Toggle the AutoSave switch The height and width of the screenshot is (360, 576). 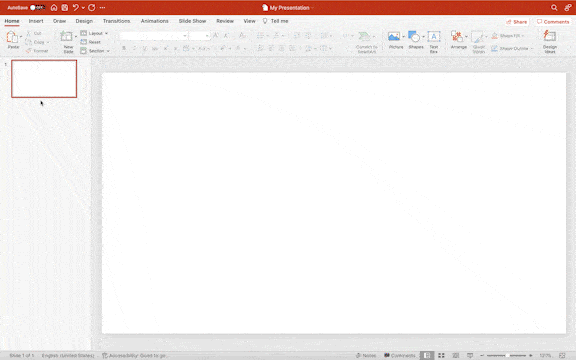coord(37,7)
